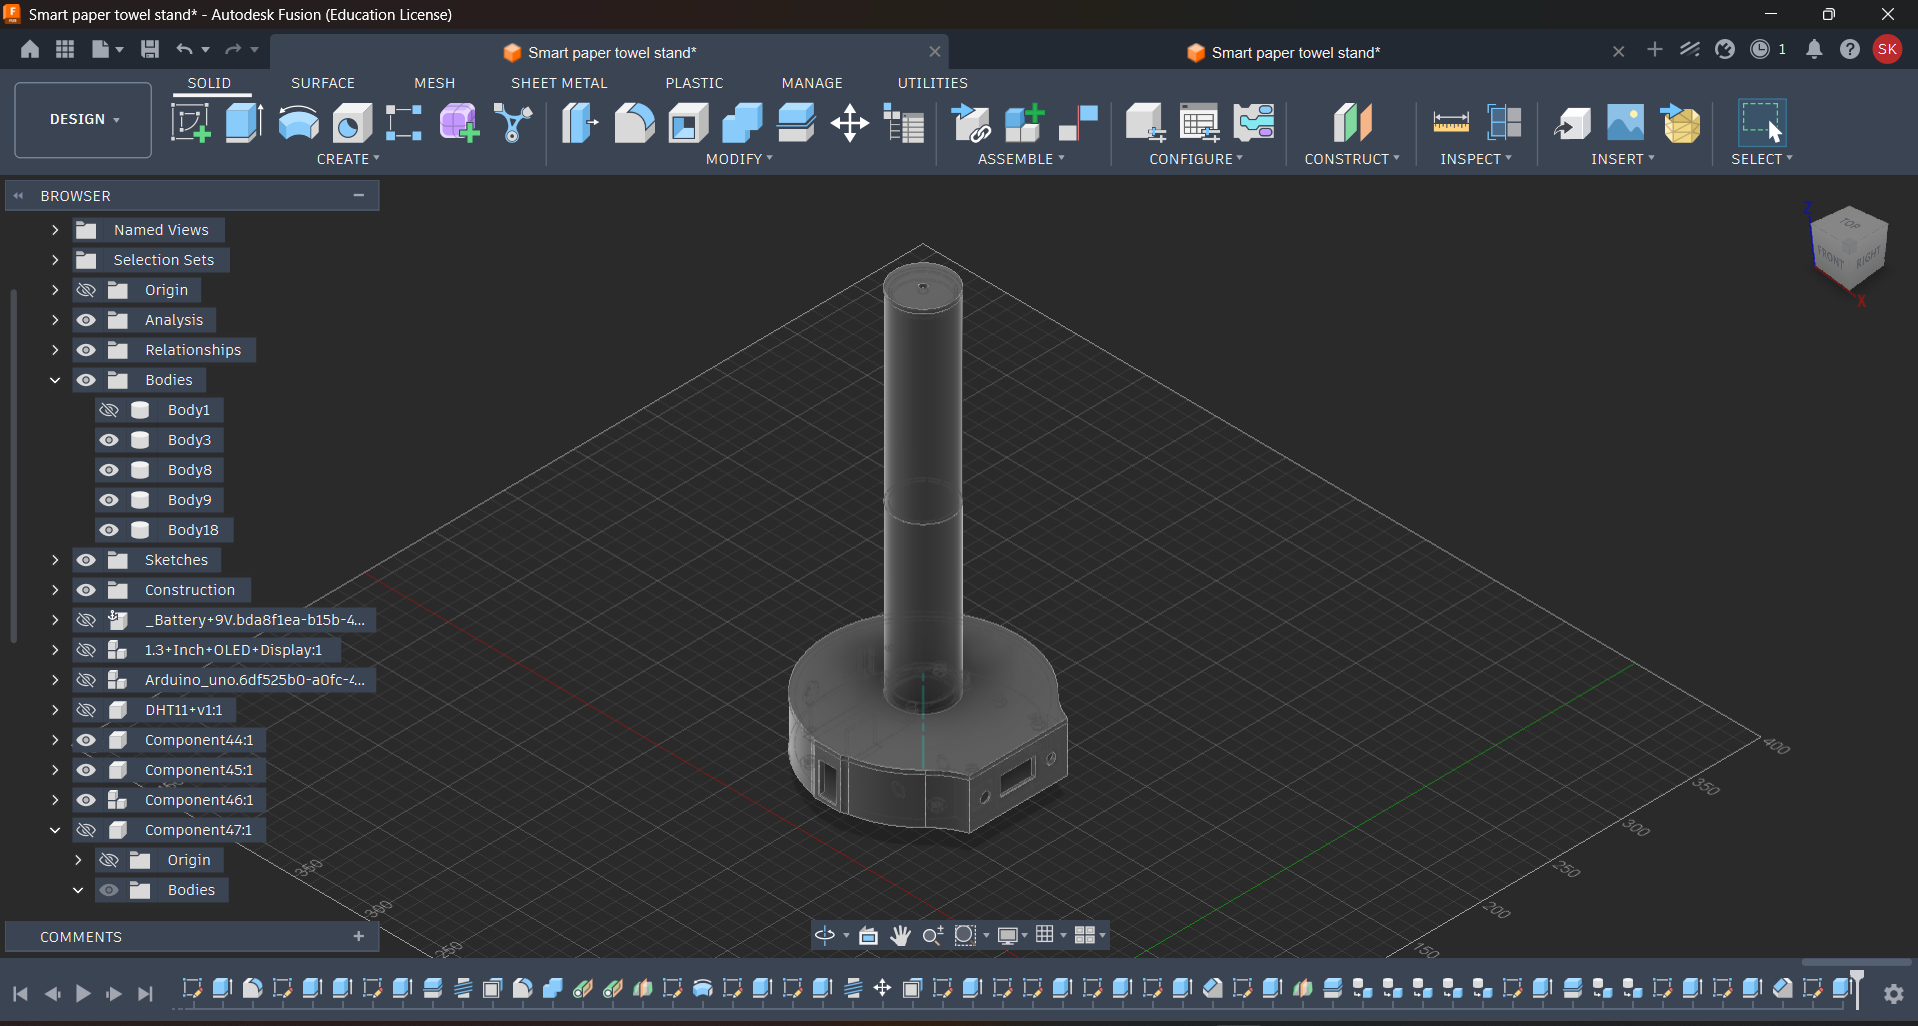Open the SK user profile button

(1887, 49)
